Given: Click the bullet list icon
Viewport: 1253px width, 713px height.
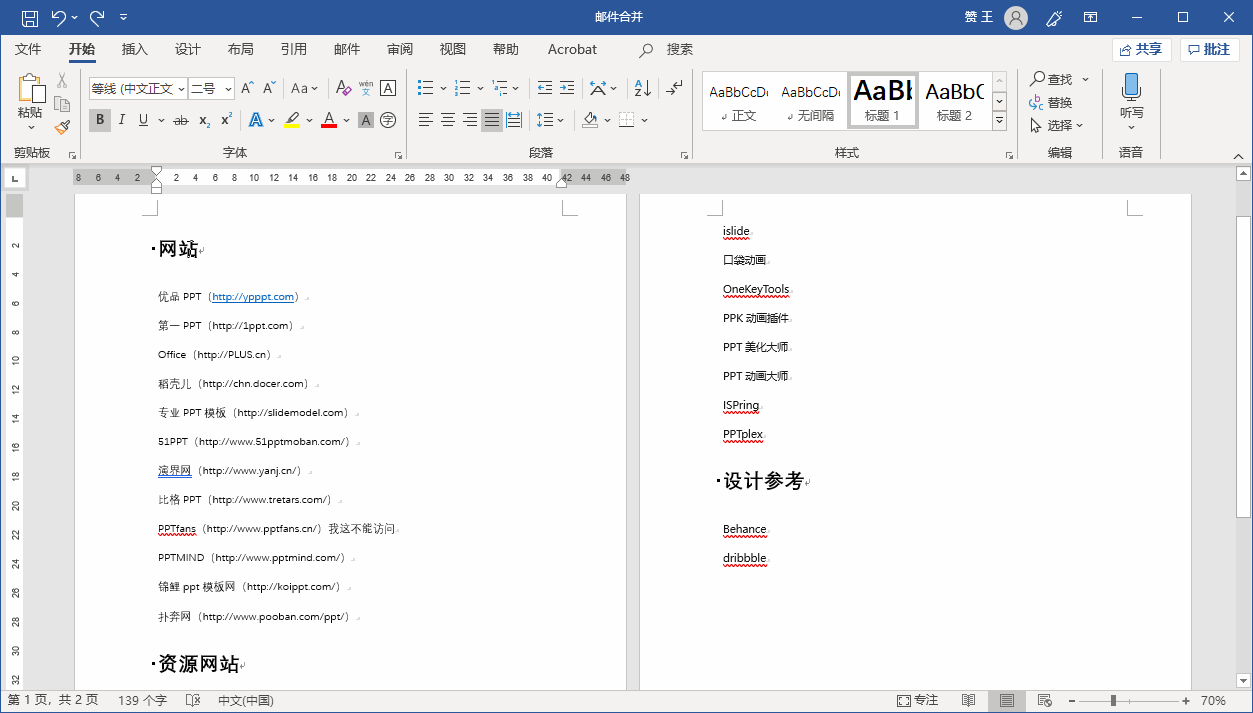Looking at the screenshot, I should [x=425, y=88].
